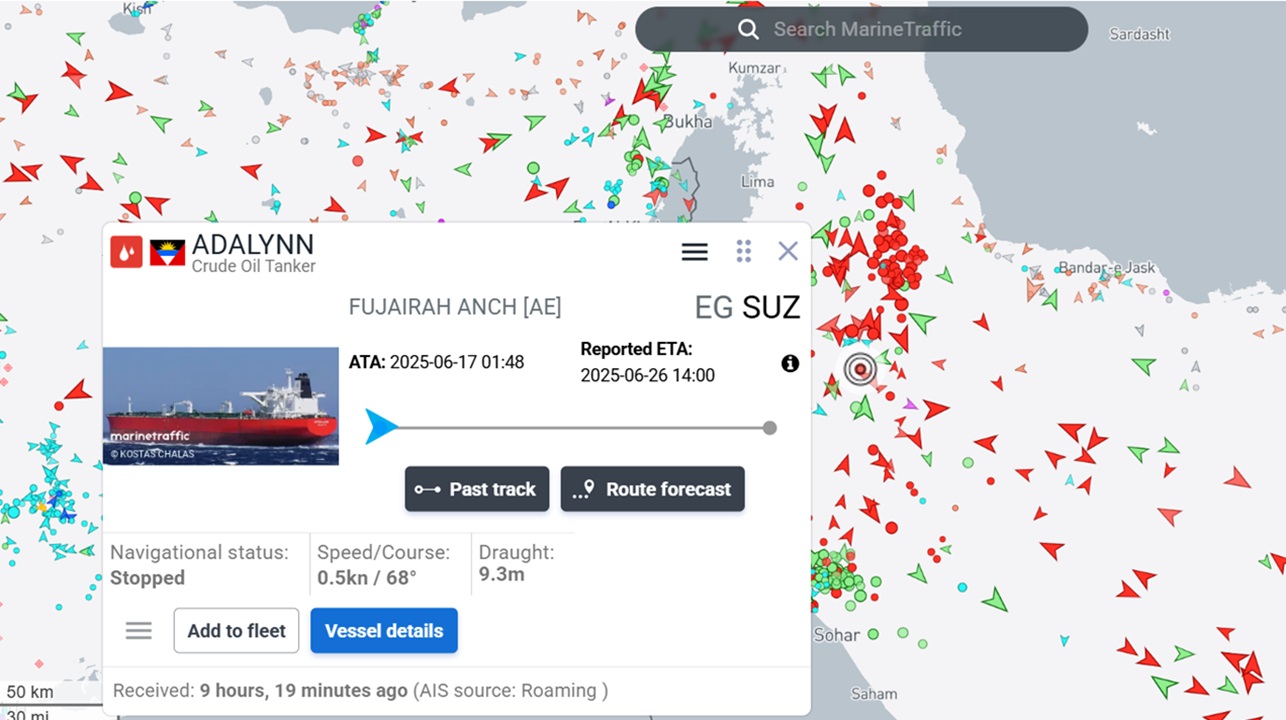Click the grid layout icon near the close button
Image resolution: width=1286 pixels, height=720 pixels.
coord(743,251)
